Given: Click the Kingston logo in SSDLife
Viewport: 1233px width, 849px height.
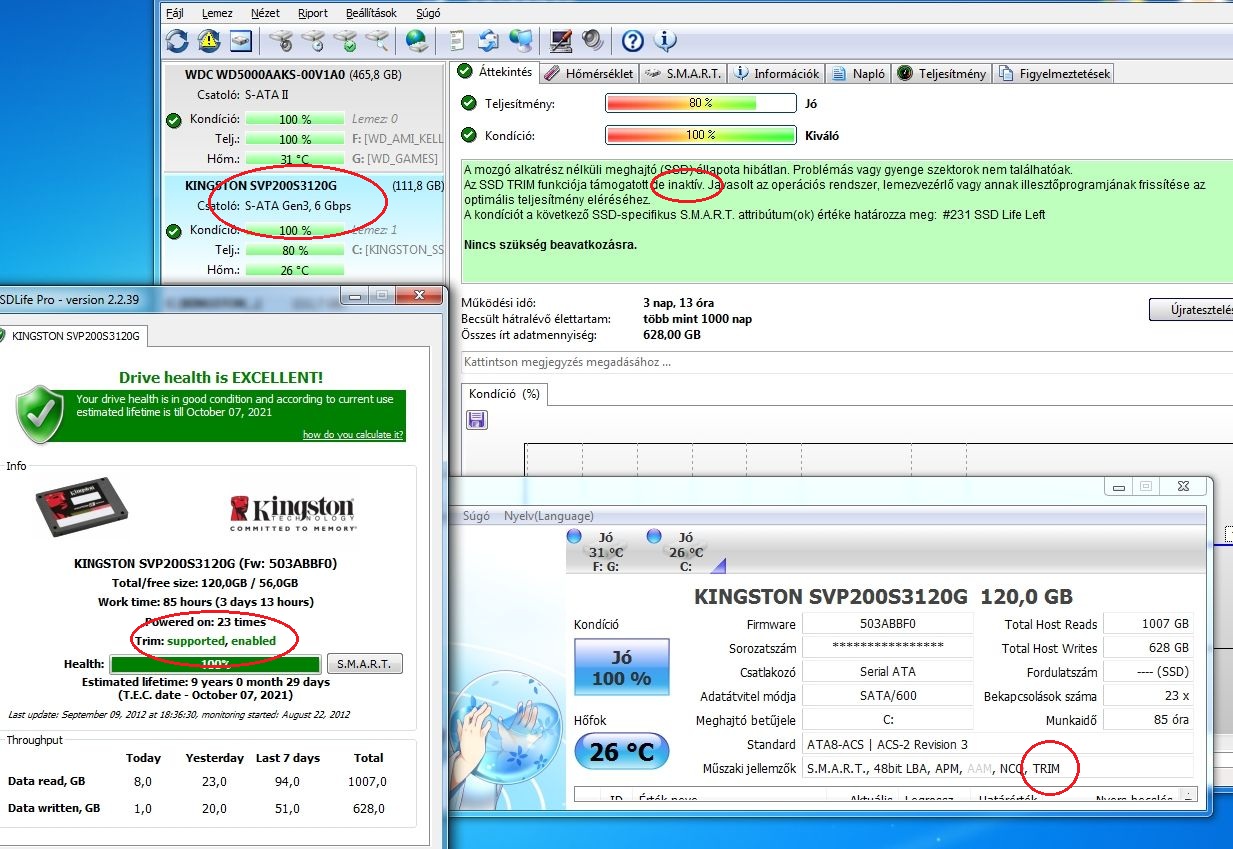Looking at the screenshot, I should pyautogui.click(x=291, y=511).
